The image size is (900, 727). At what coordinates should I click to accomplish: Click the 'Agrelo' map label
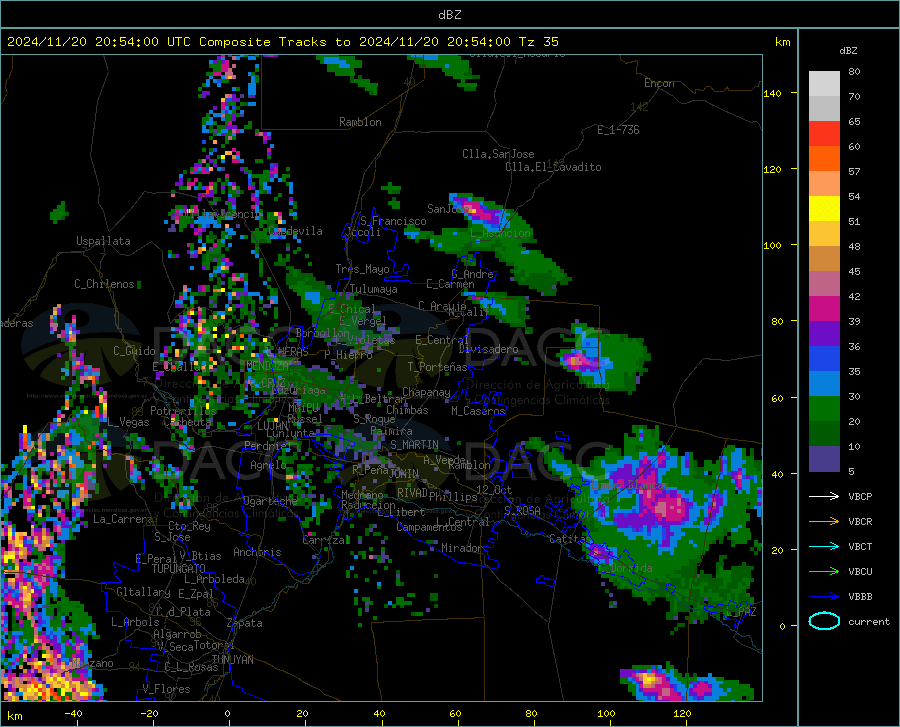pyautogui.click(x=268, y=465)
